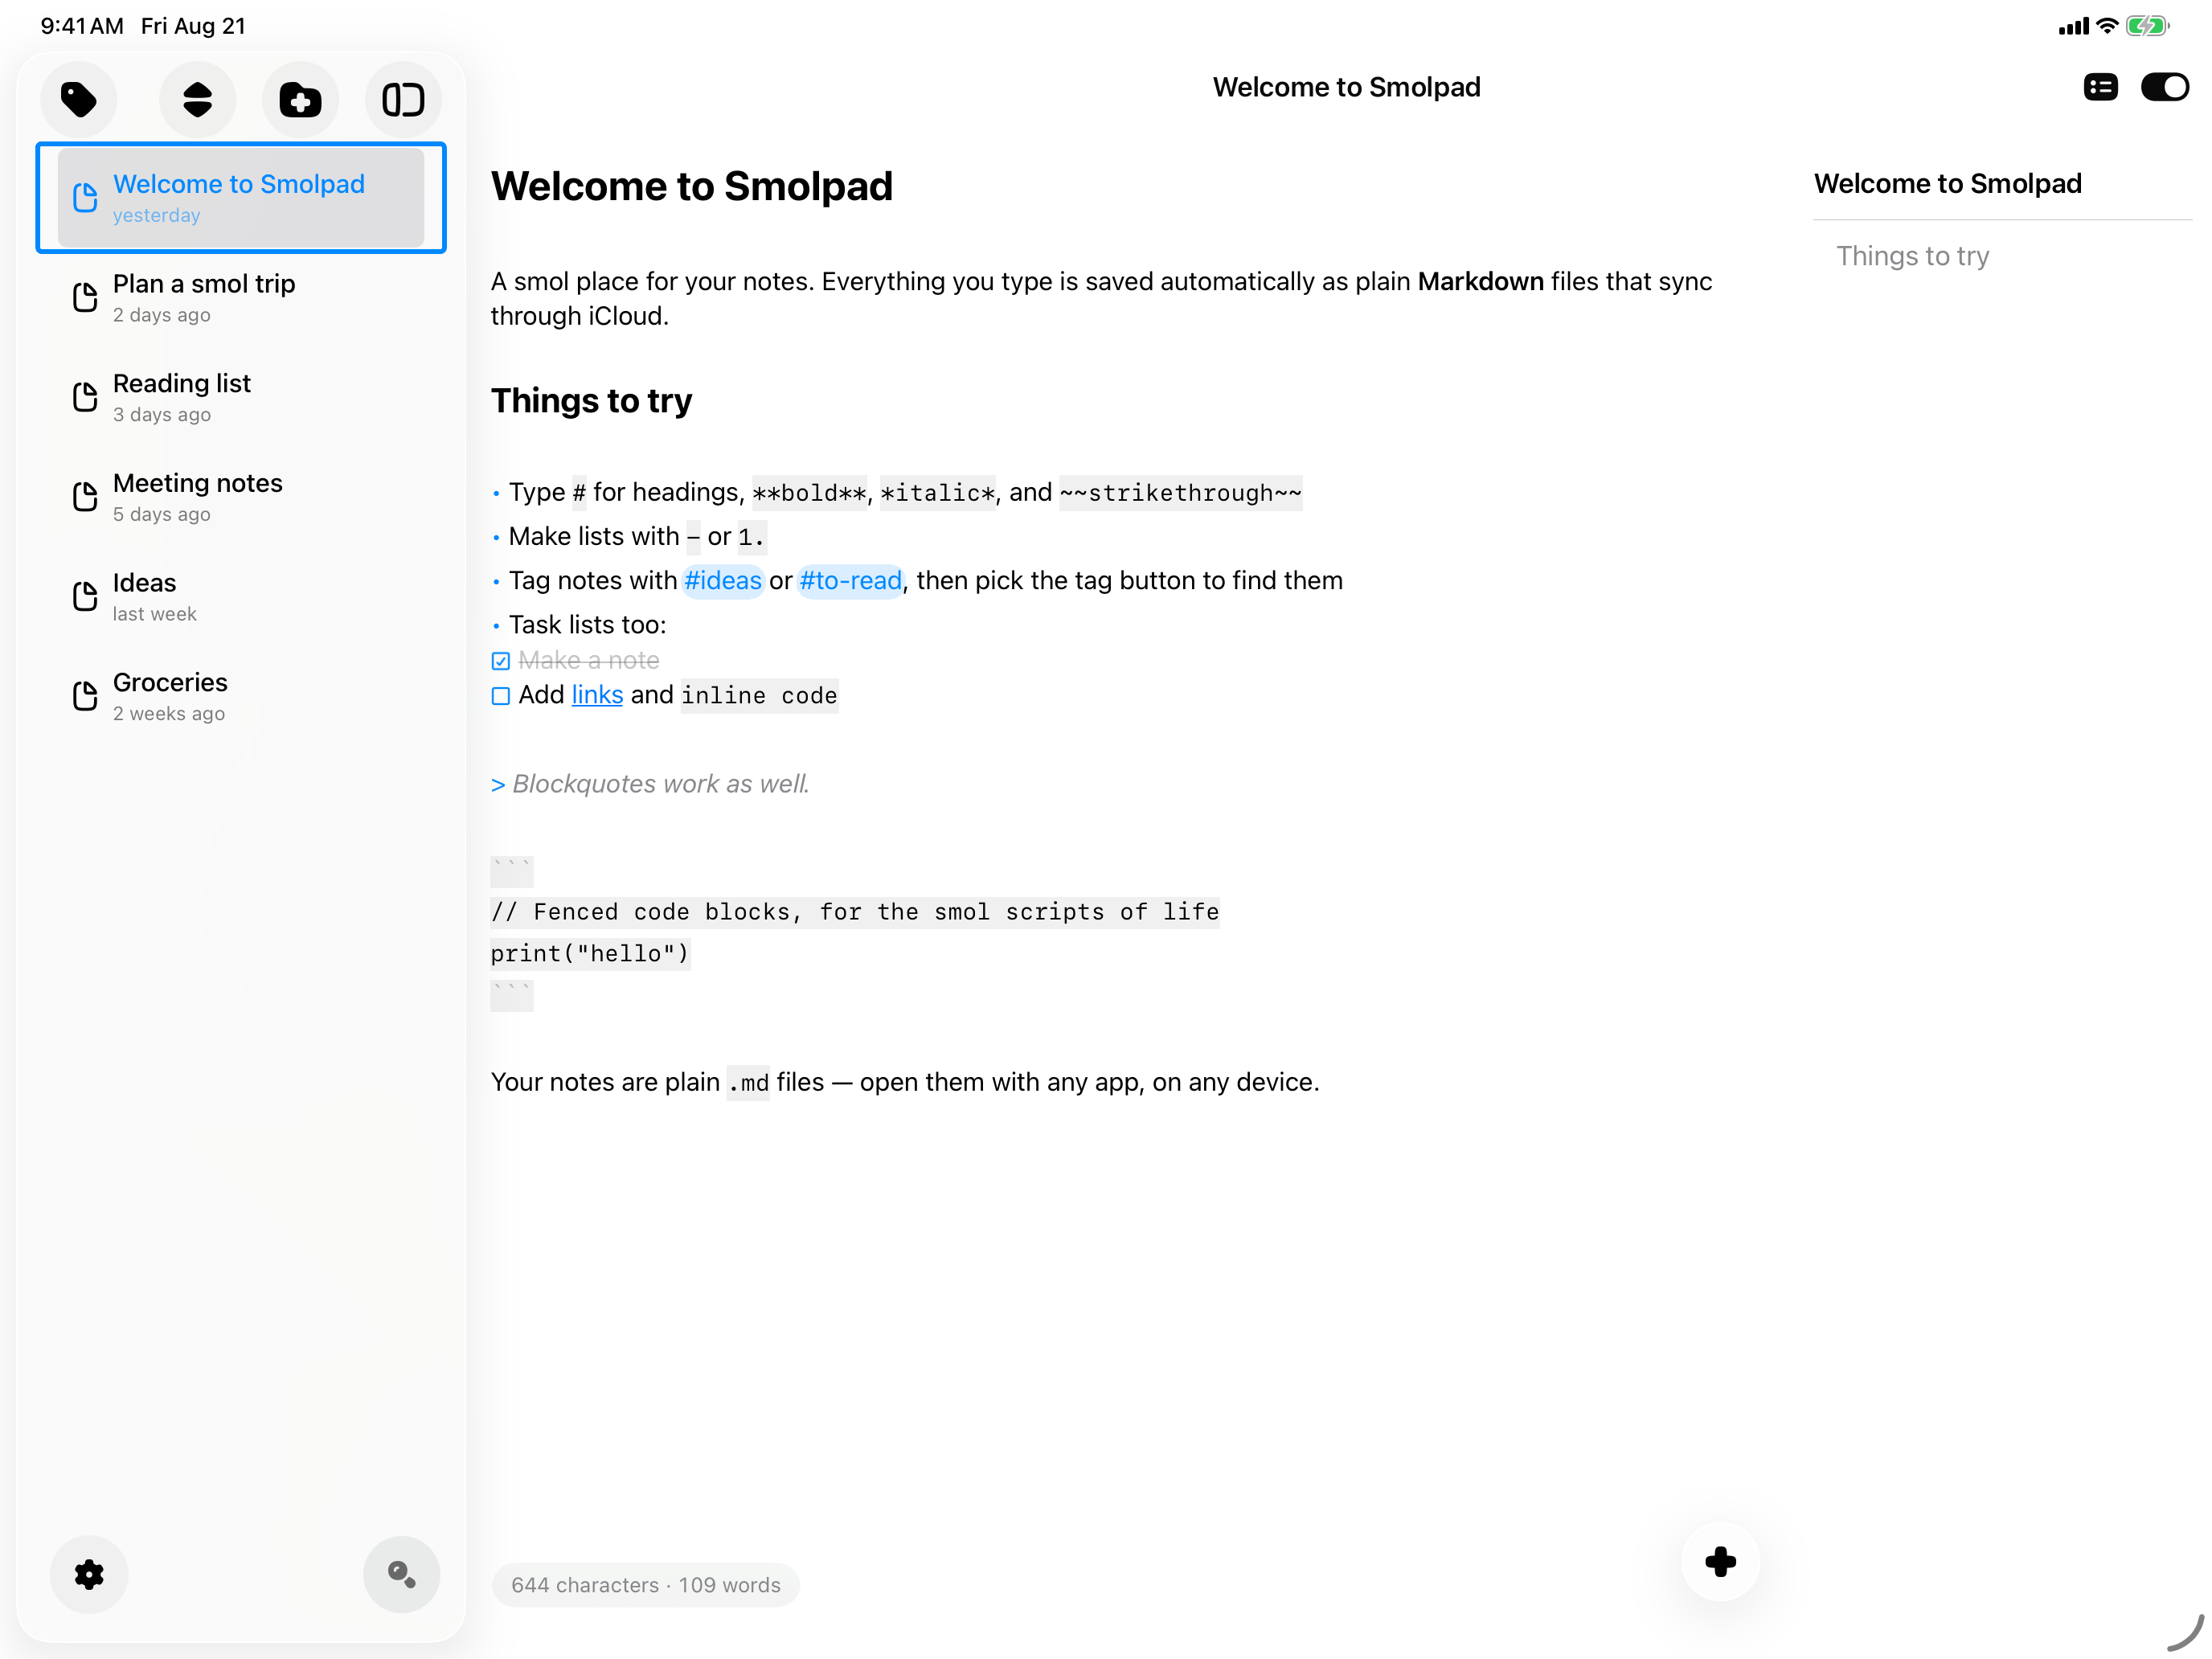Create a new folder with the plus icon

pos(300,99)
